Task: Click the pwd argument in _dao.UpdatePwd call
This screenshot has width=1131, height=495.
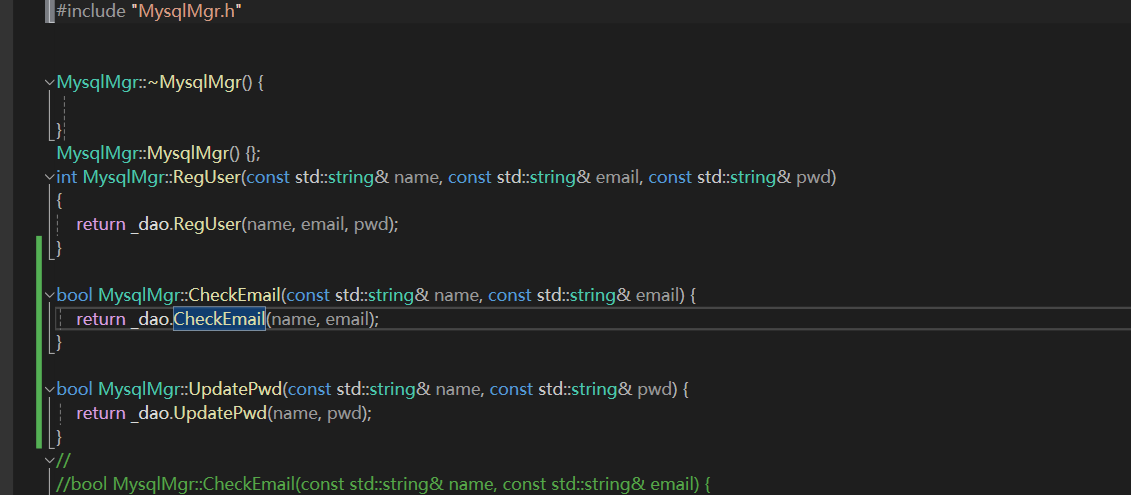Action: (x=344, y=414)
